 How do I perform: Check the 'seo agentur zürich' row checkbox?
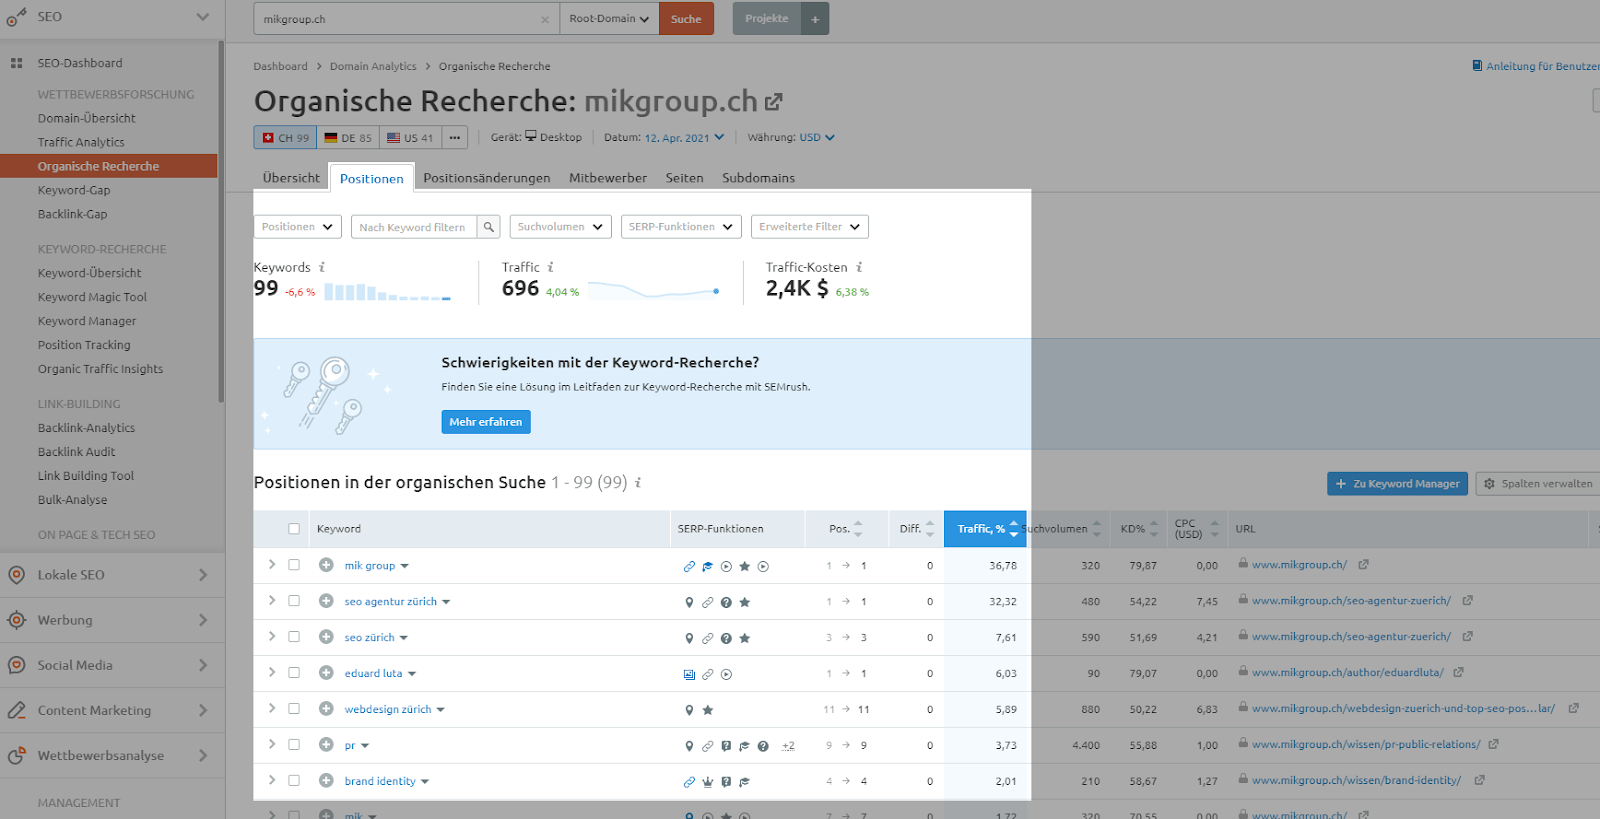tap(294, 601)
